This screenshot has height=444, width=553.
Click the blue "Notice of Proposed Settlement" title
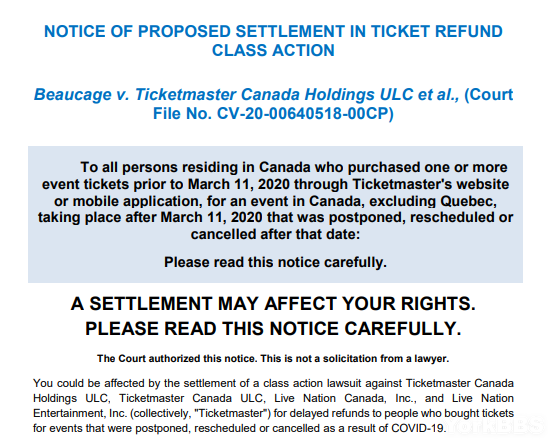click(x=273, y=31)
